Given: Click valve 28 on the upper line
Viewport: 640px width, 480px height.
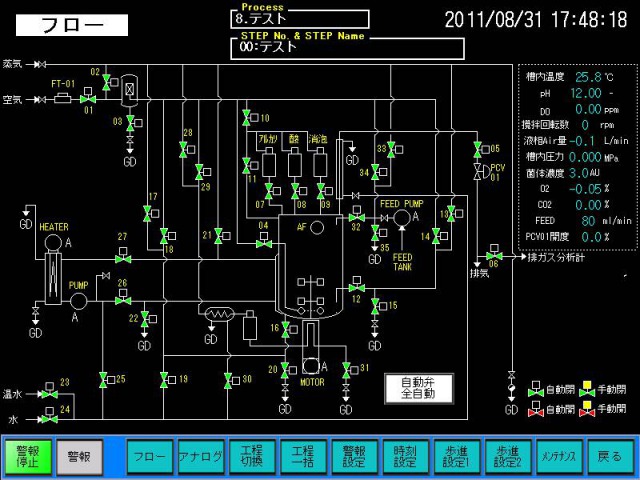Looking at the screenshot, I should click(x=187, y=149).
